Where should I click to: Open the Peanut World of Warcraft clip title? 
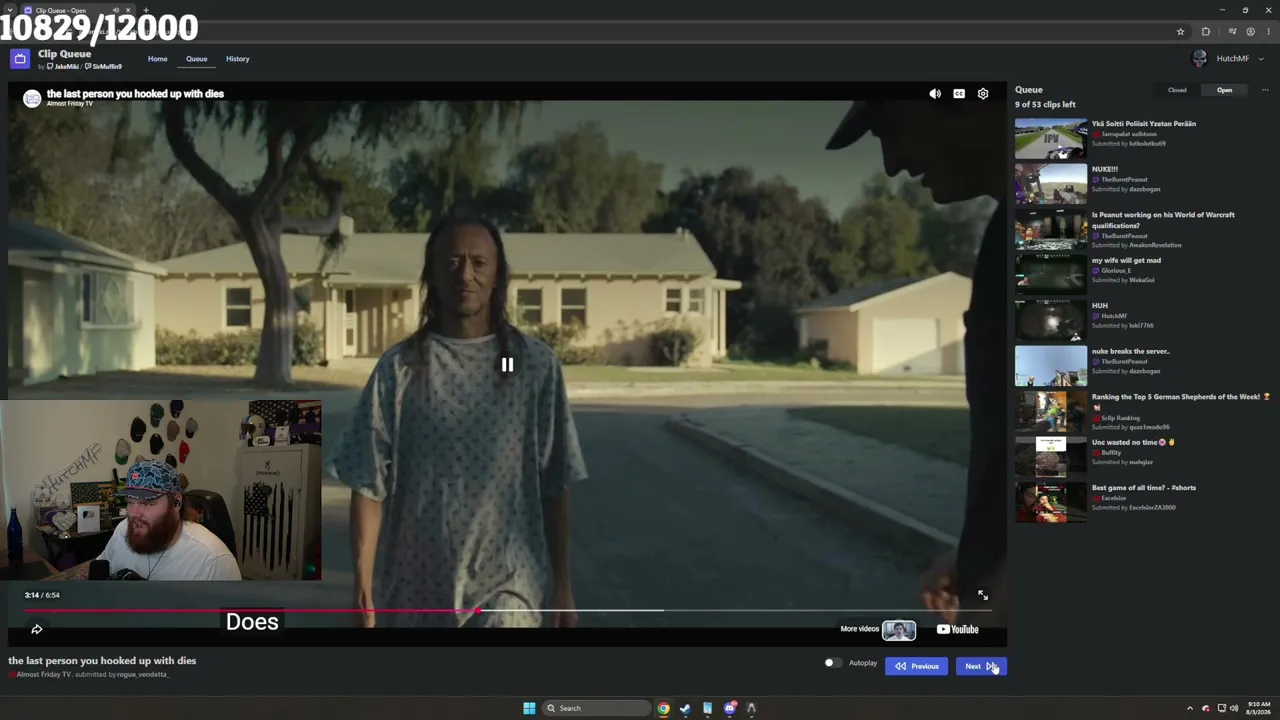[x=1163, y=220]
